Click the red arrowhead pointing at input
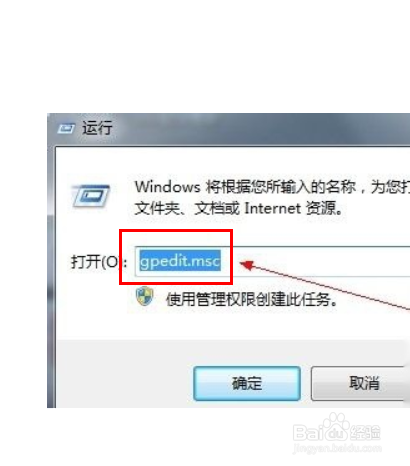 pyautogui.click(x=247, y=265)
